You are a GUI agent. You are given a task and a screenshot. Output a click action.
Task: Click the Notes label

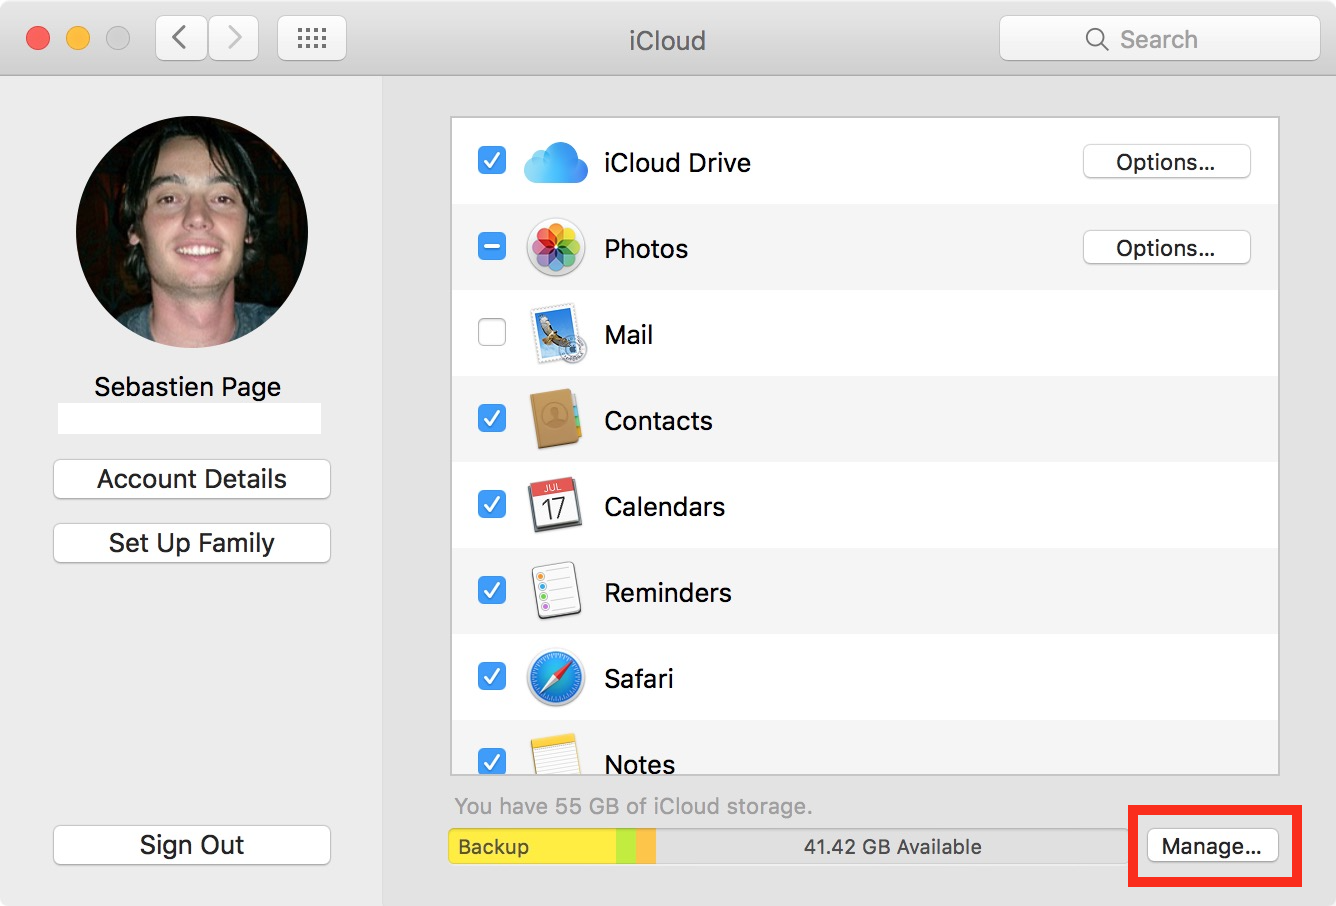(640, 763)
